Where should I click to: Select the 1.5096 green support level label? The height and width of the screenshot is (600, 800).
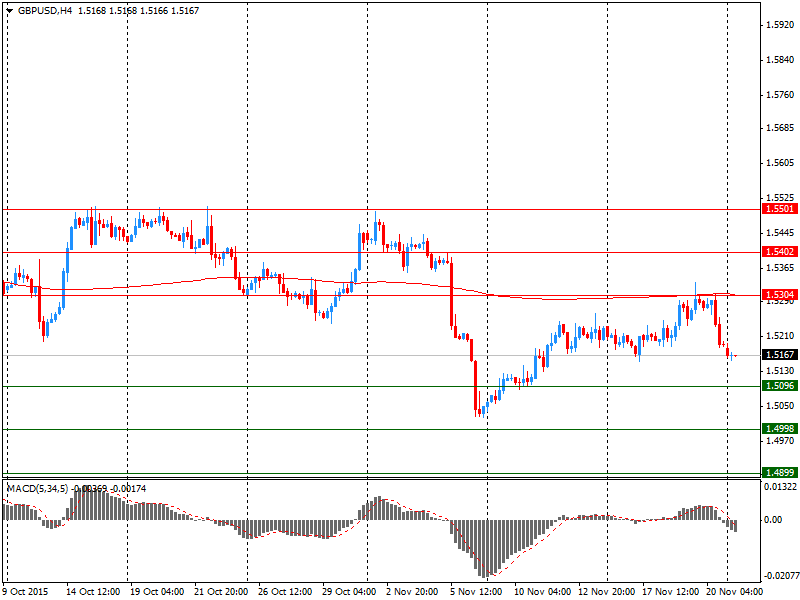pos(780,386)
